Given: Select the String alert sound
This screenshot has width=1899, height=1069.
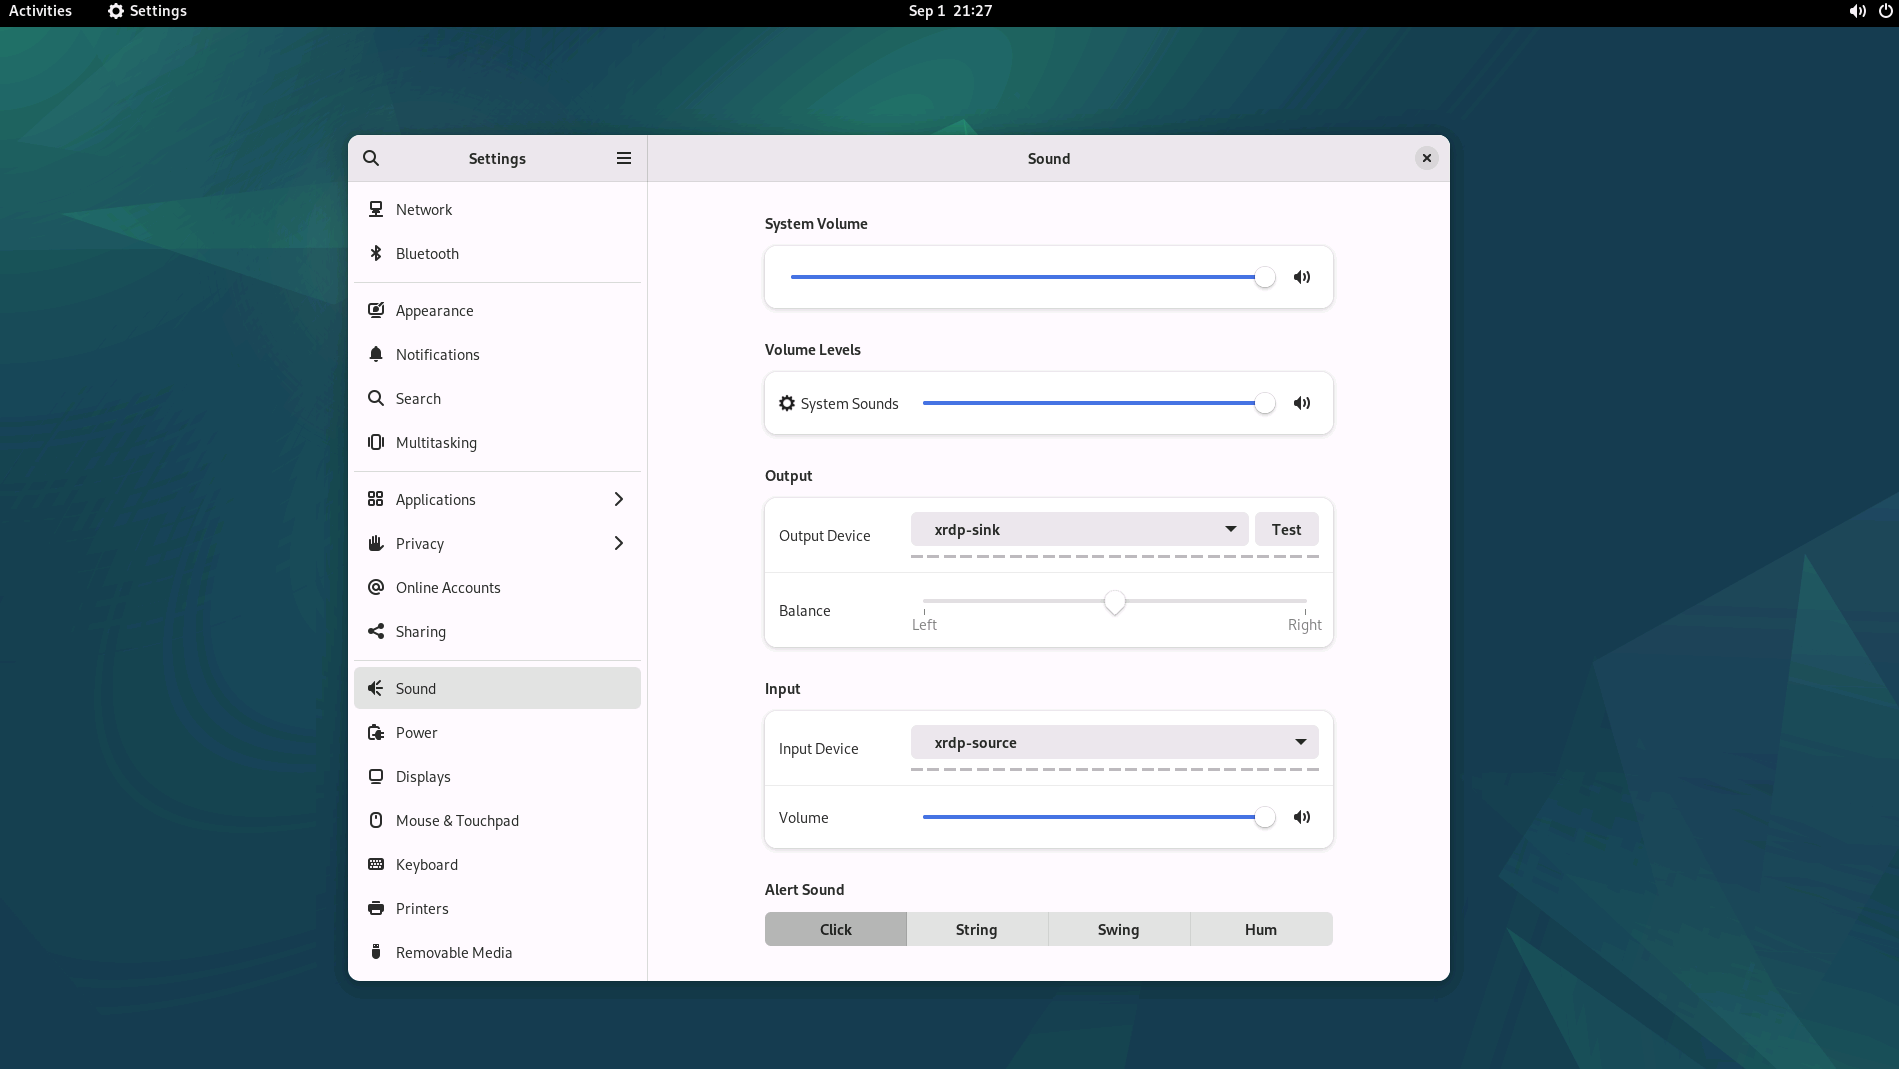Looking at the screenshot, I should click(977, 929).
